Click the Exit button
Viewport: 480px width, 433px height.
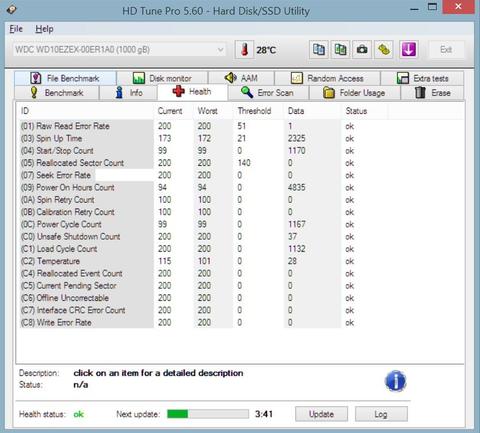click(x=446, y=50)
